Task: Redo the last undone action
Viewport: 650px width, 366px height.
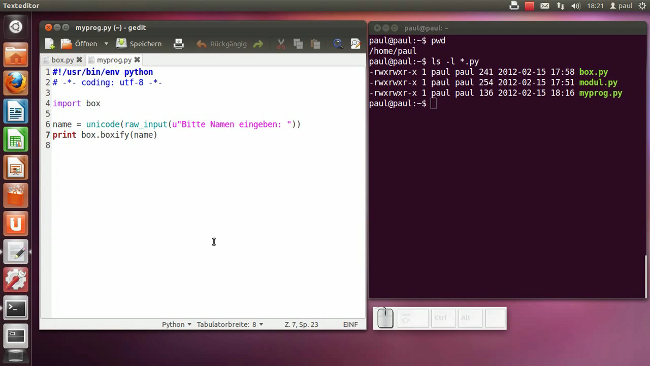Action: tap(258, 44)
